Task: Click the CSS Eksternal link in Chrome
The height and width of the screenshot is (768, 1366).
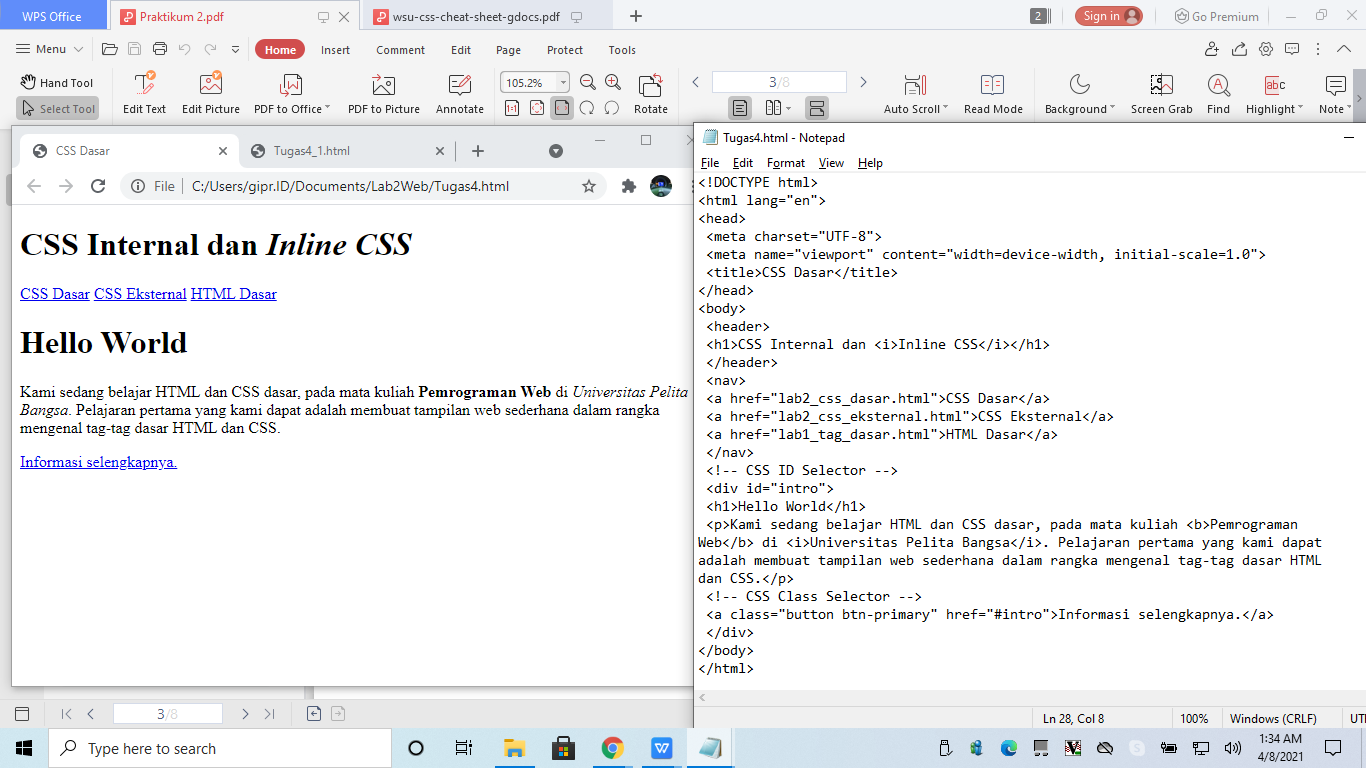Action: pyautogui.click(x=139, y=294)
